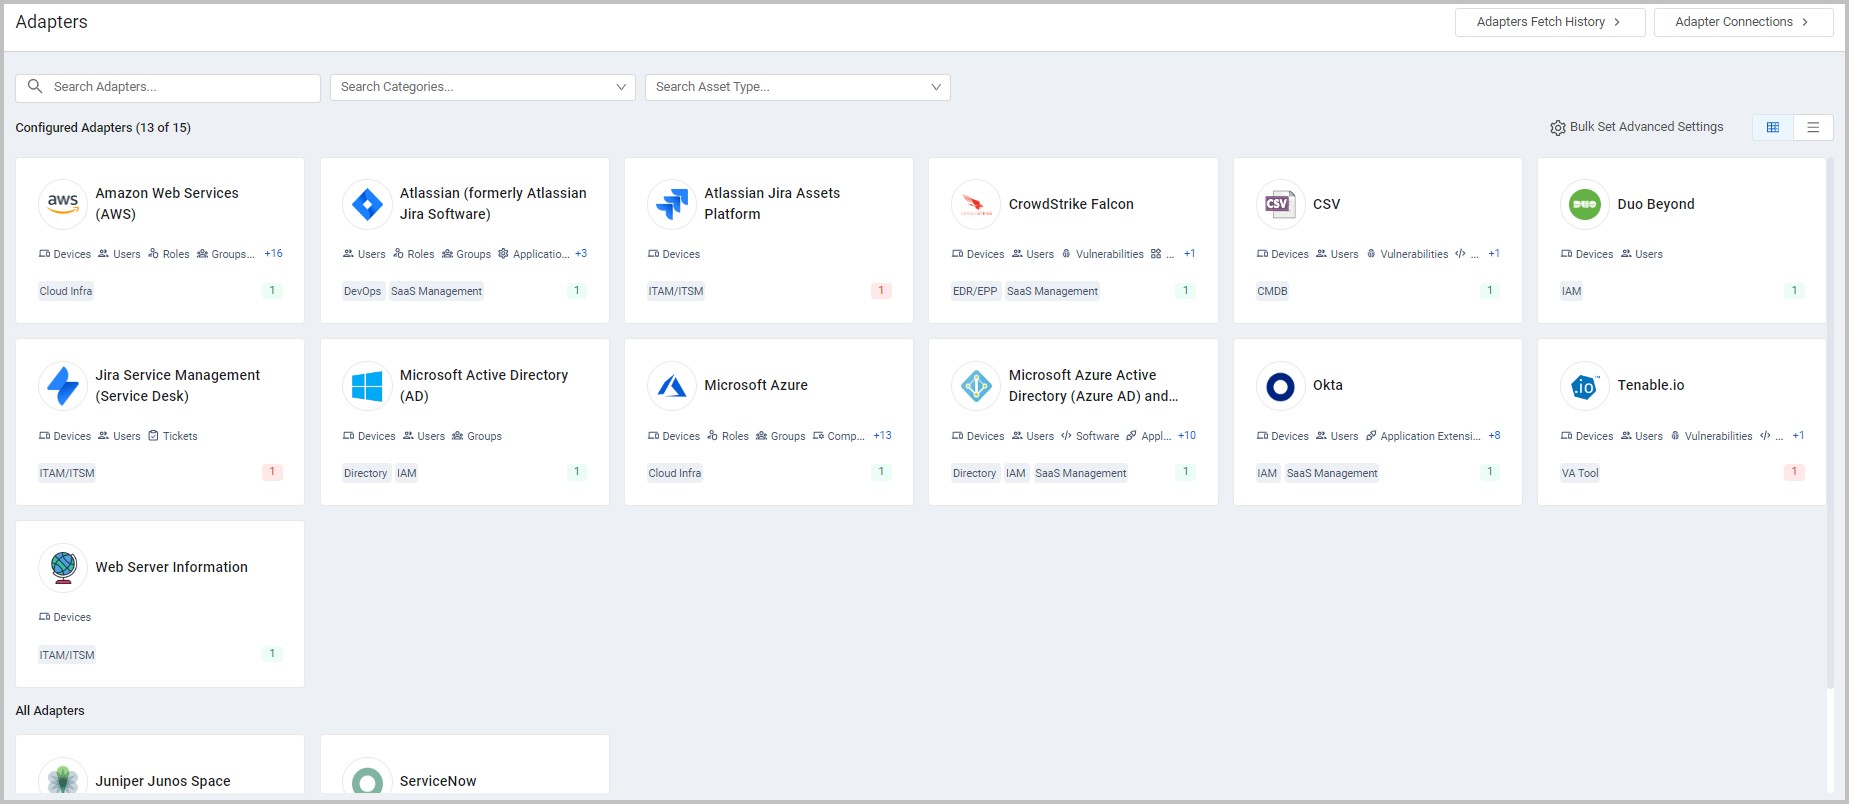Expand +3 asset types on Atlassian Jira Software card
This screenshot has width=1849, height=804.
tap(581, 254)
